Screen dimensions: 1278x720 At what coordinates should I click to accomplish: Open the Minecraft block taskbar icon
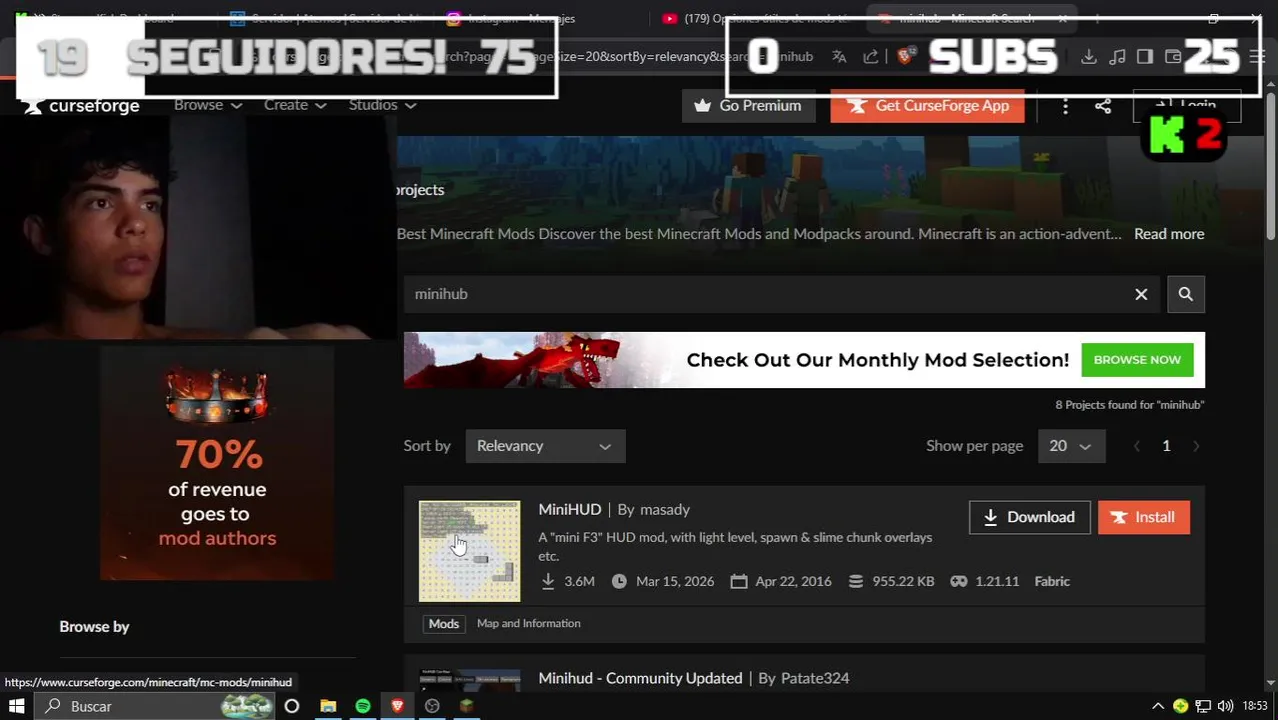click(x=466, y=706)
